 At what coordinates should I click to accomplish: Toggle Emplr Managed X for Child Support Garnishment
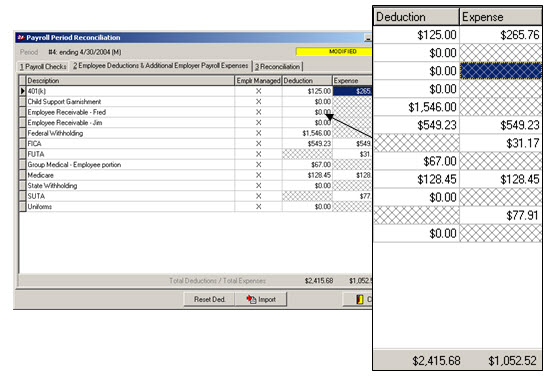259,102
